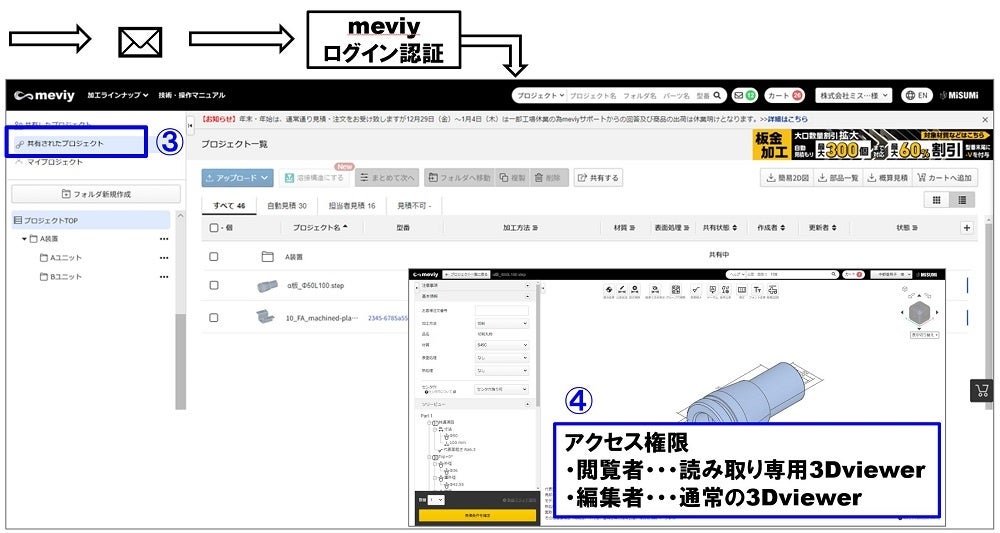Screen dimensions: 1000x533
Task: Click the カートへ追加 button
Action: tap(945, 178)
